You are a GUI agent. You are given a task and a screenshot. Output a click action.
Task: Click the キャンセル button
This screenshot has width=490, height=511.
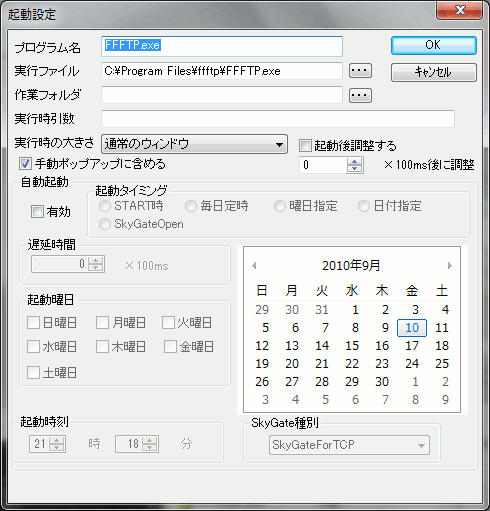(x=433, y=72)
